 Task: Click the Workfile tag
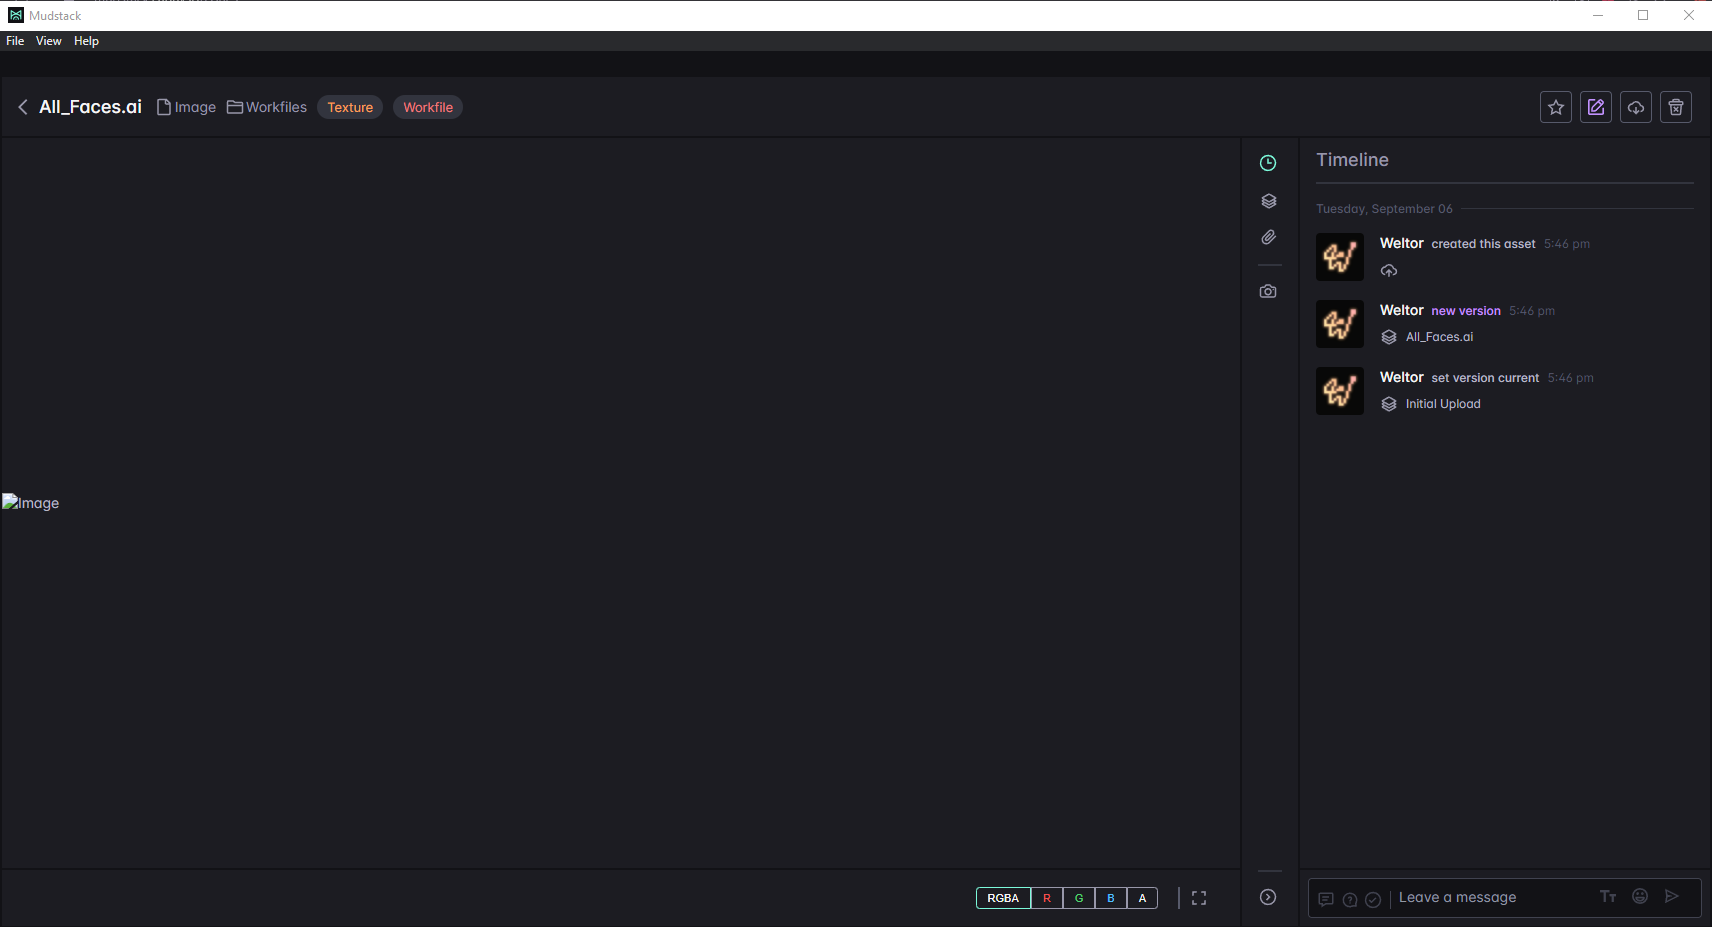click(x=428, y=107)
